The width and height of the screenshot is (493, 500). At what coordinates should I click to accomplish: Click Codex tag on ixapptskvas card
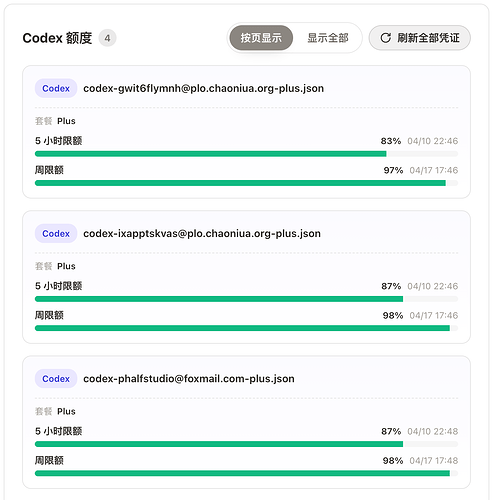pos(56,233)
